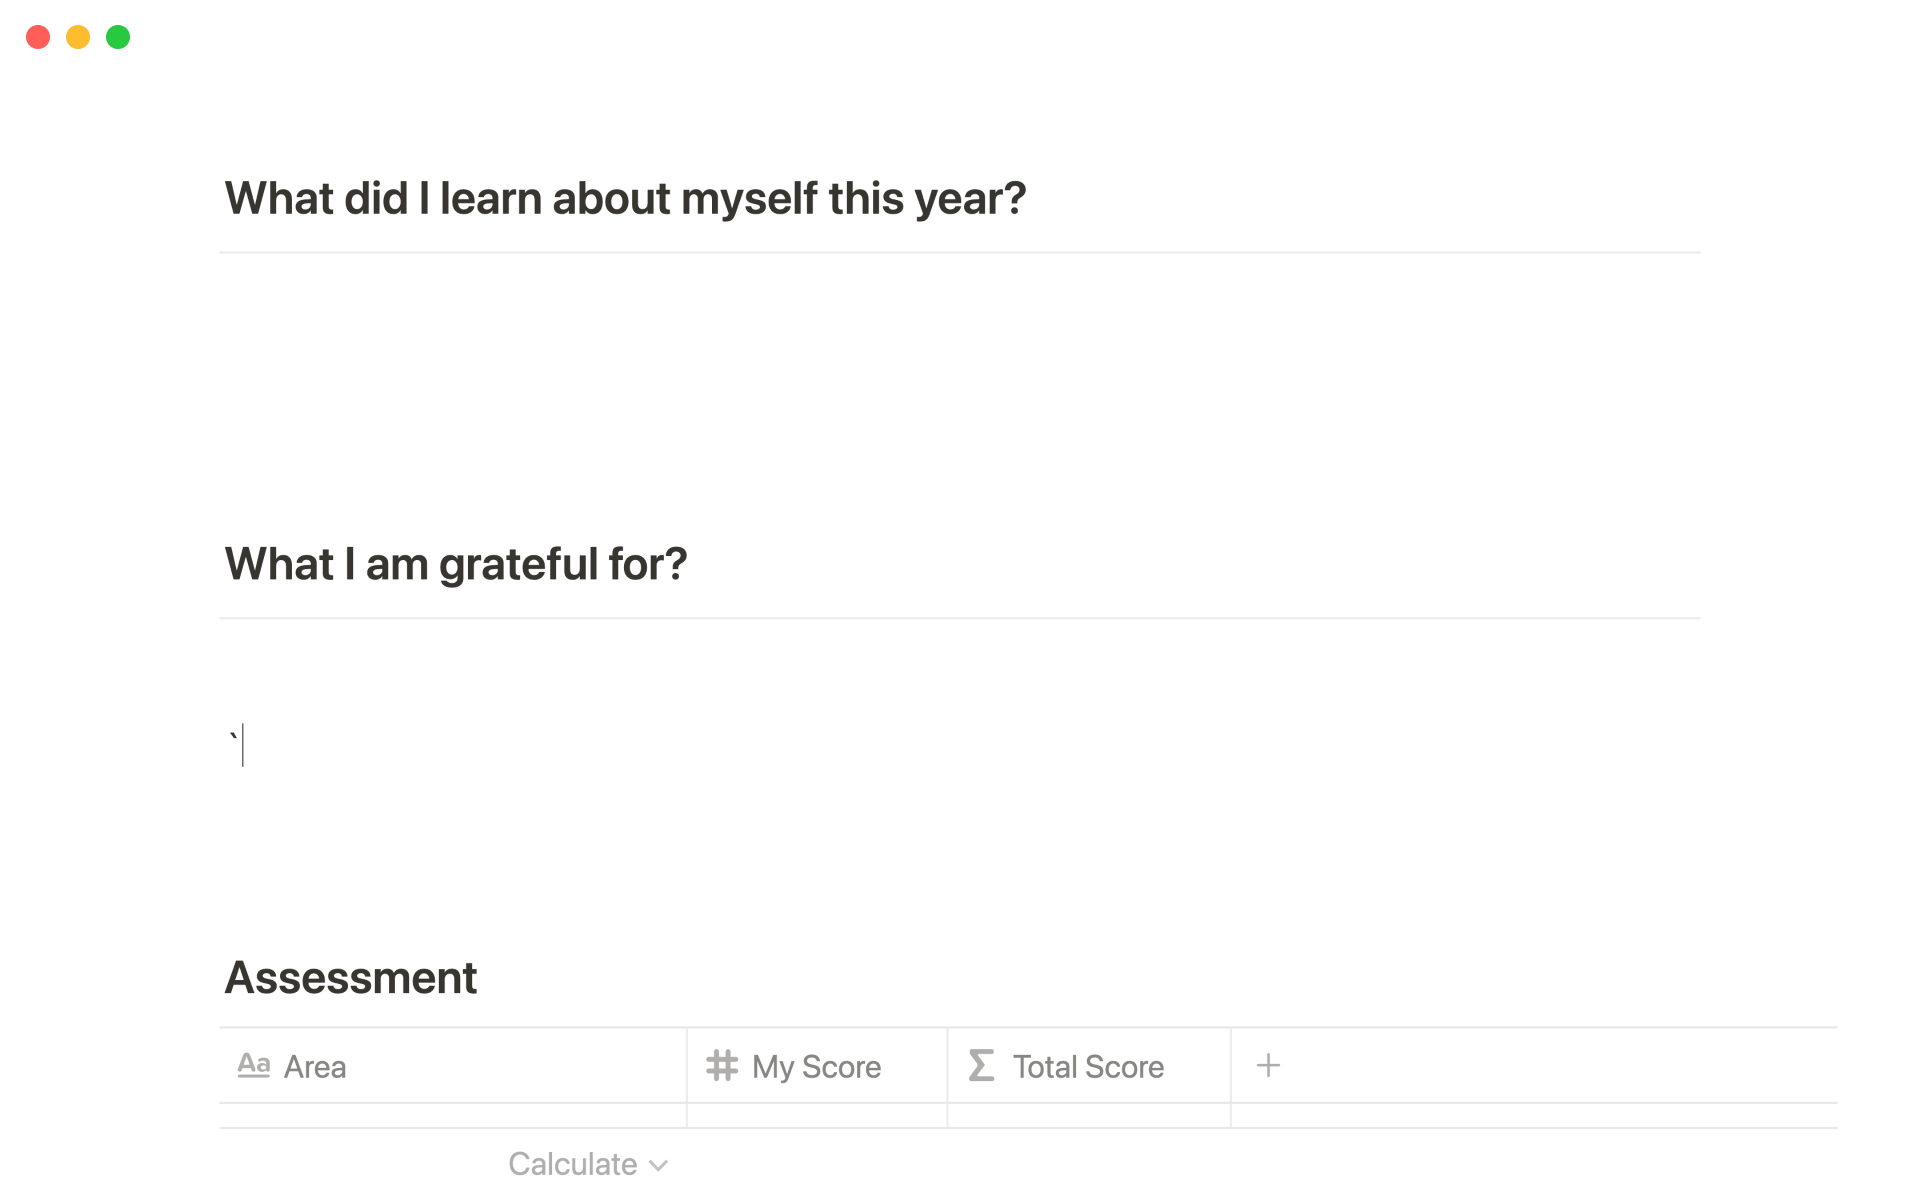
Task: Click the sigma formula icon beside Total Score
Action: pos(981,1066)
